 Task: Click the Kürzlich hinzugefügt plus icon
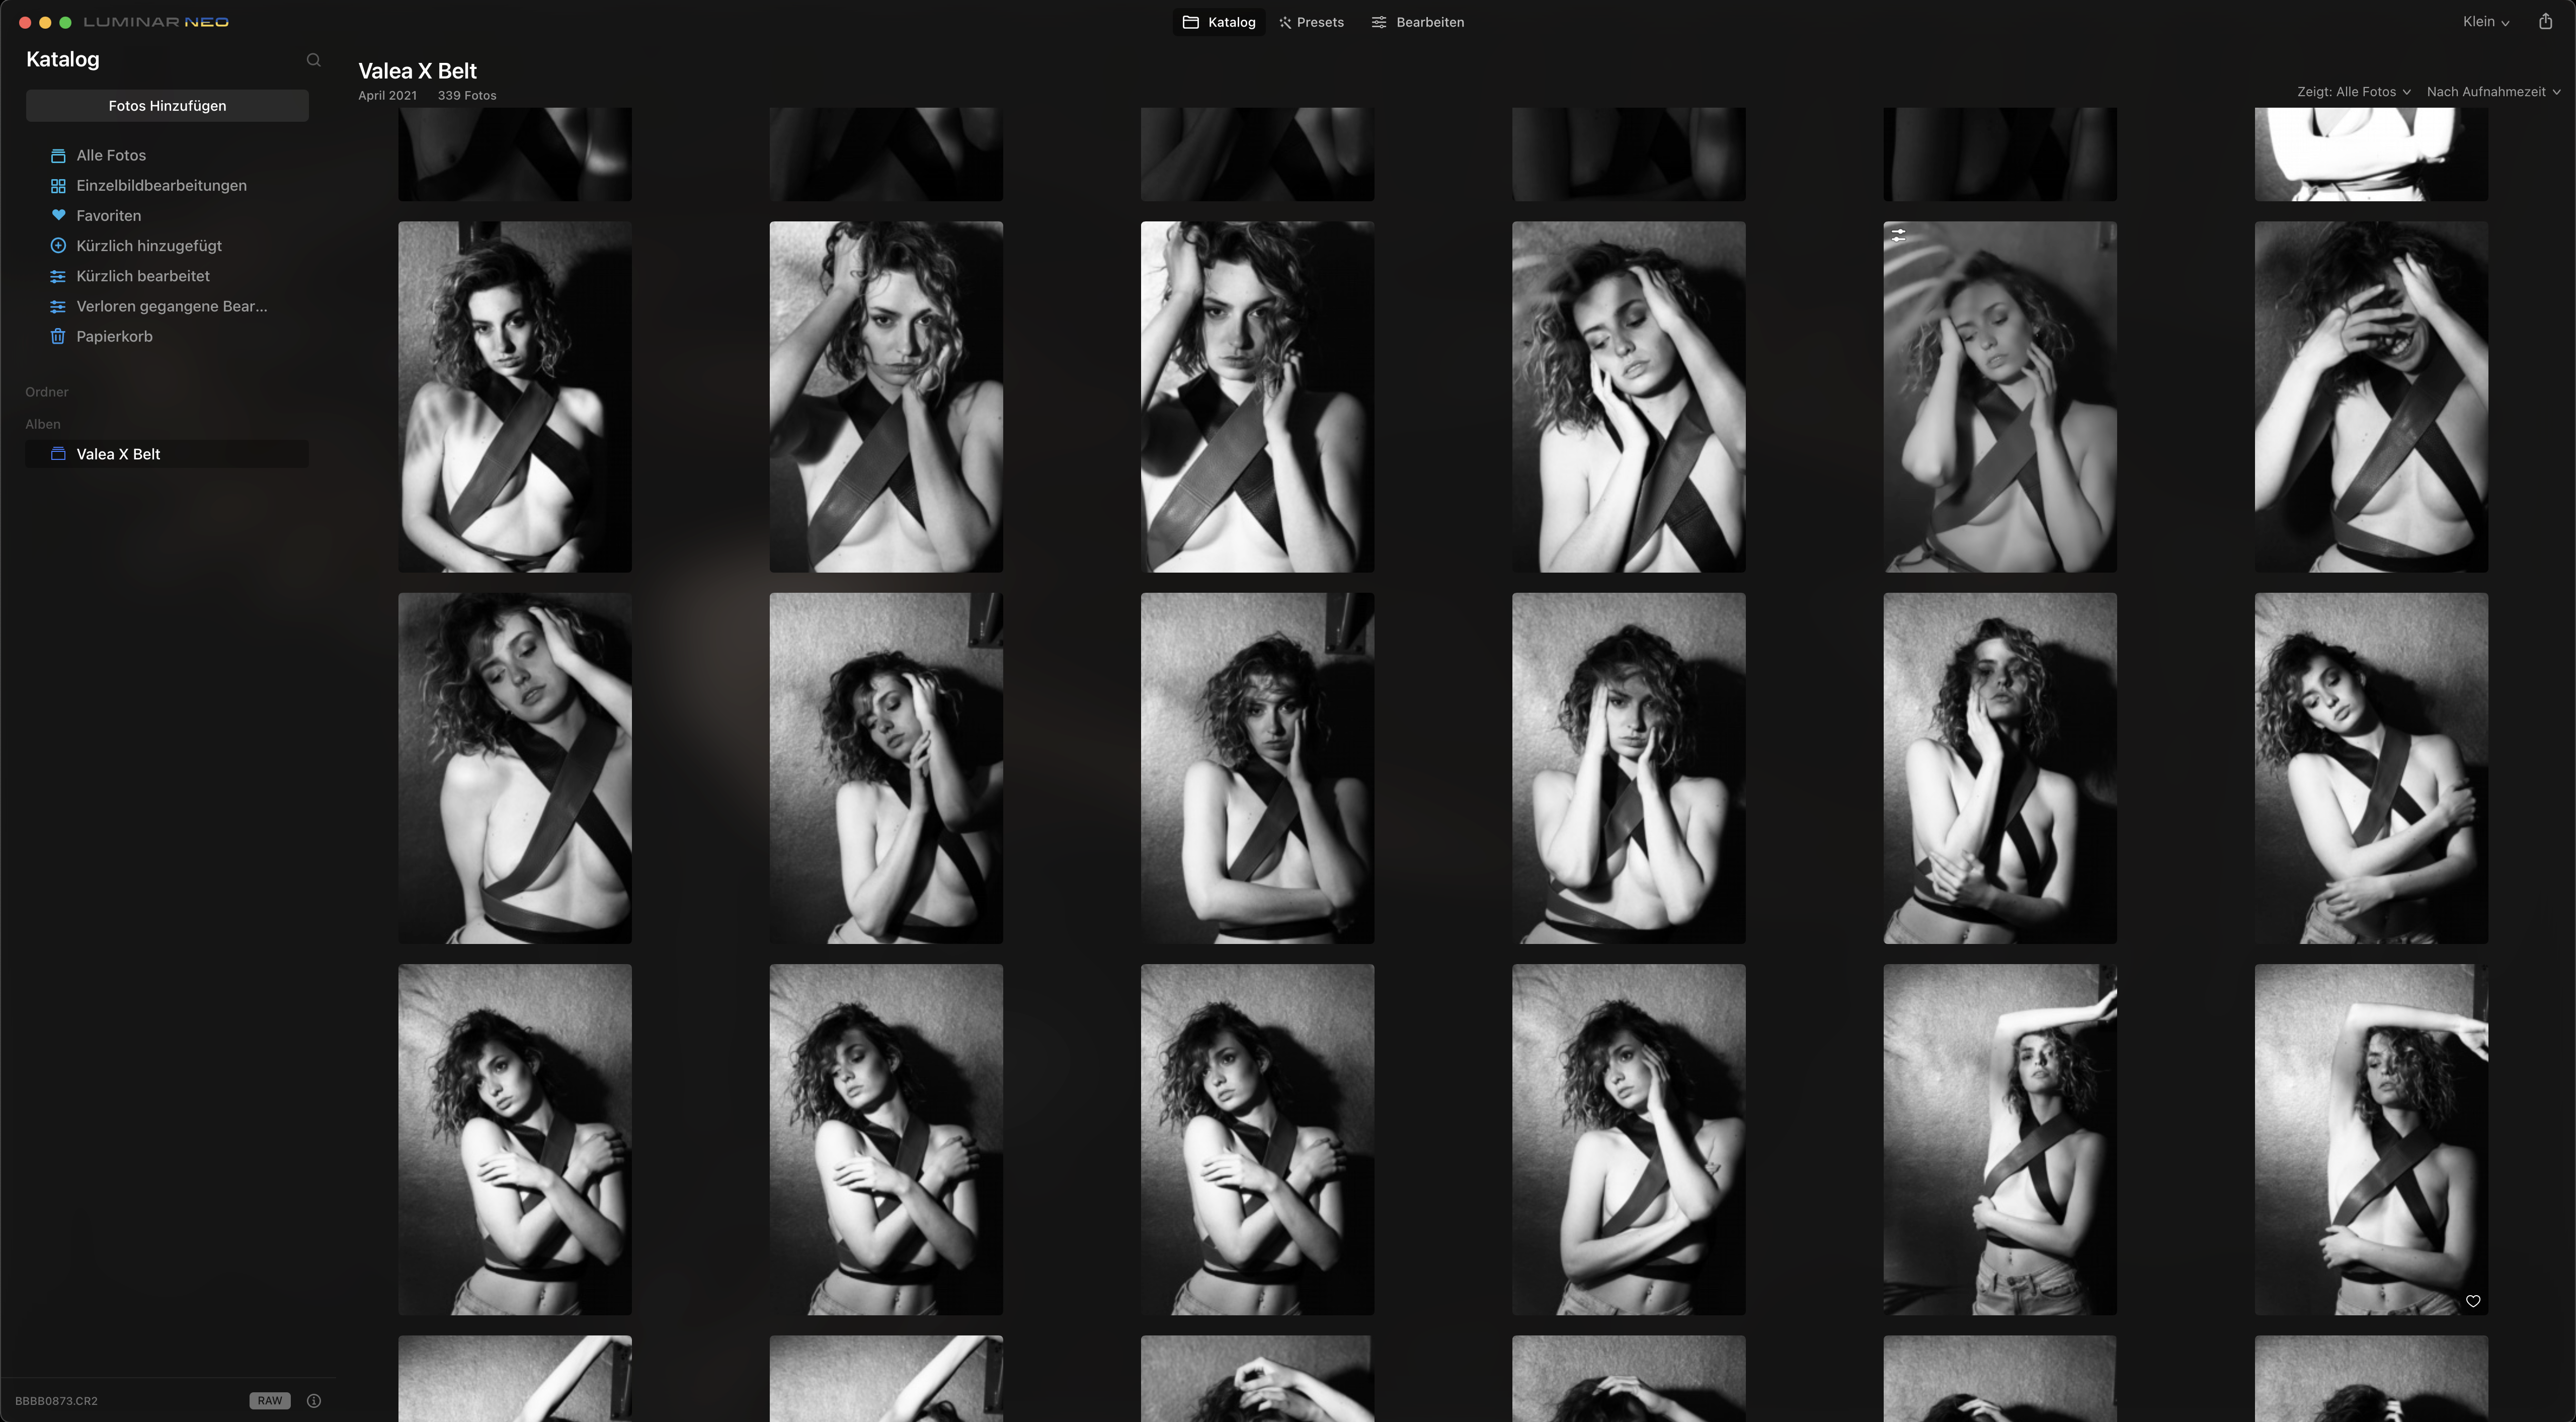58,246
